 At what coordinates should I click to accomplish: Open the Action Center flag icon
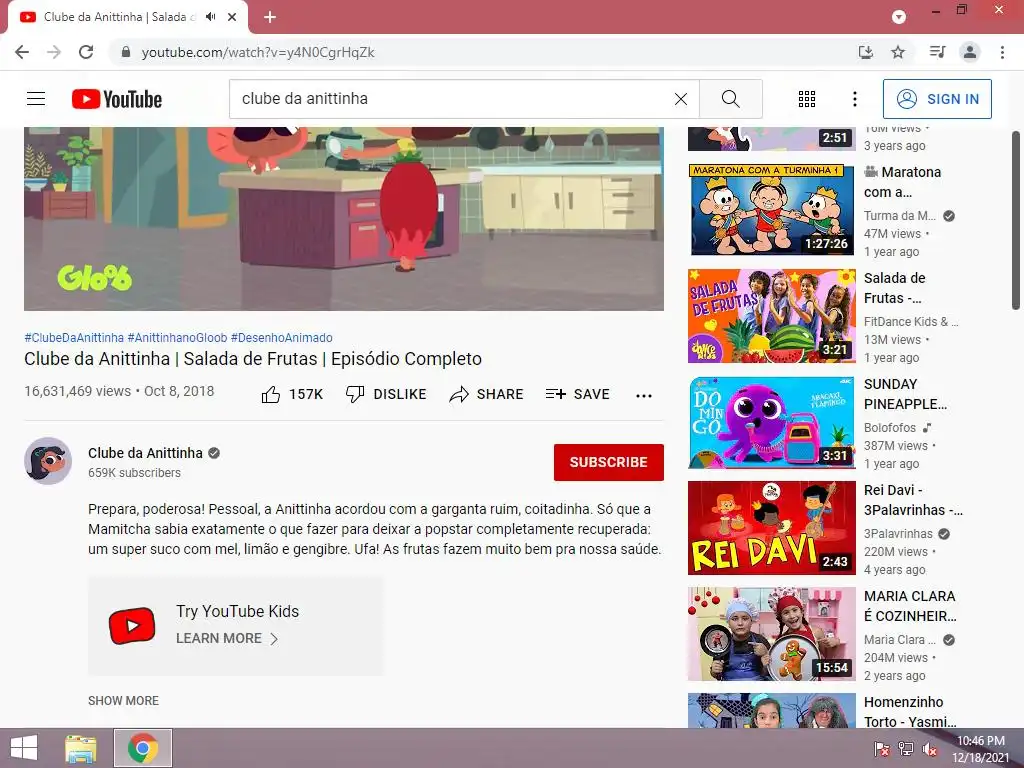[881, 749]
